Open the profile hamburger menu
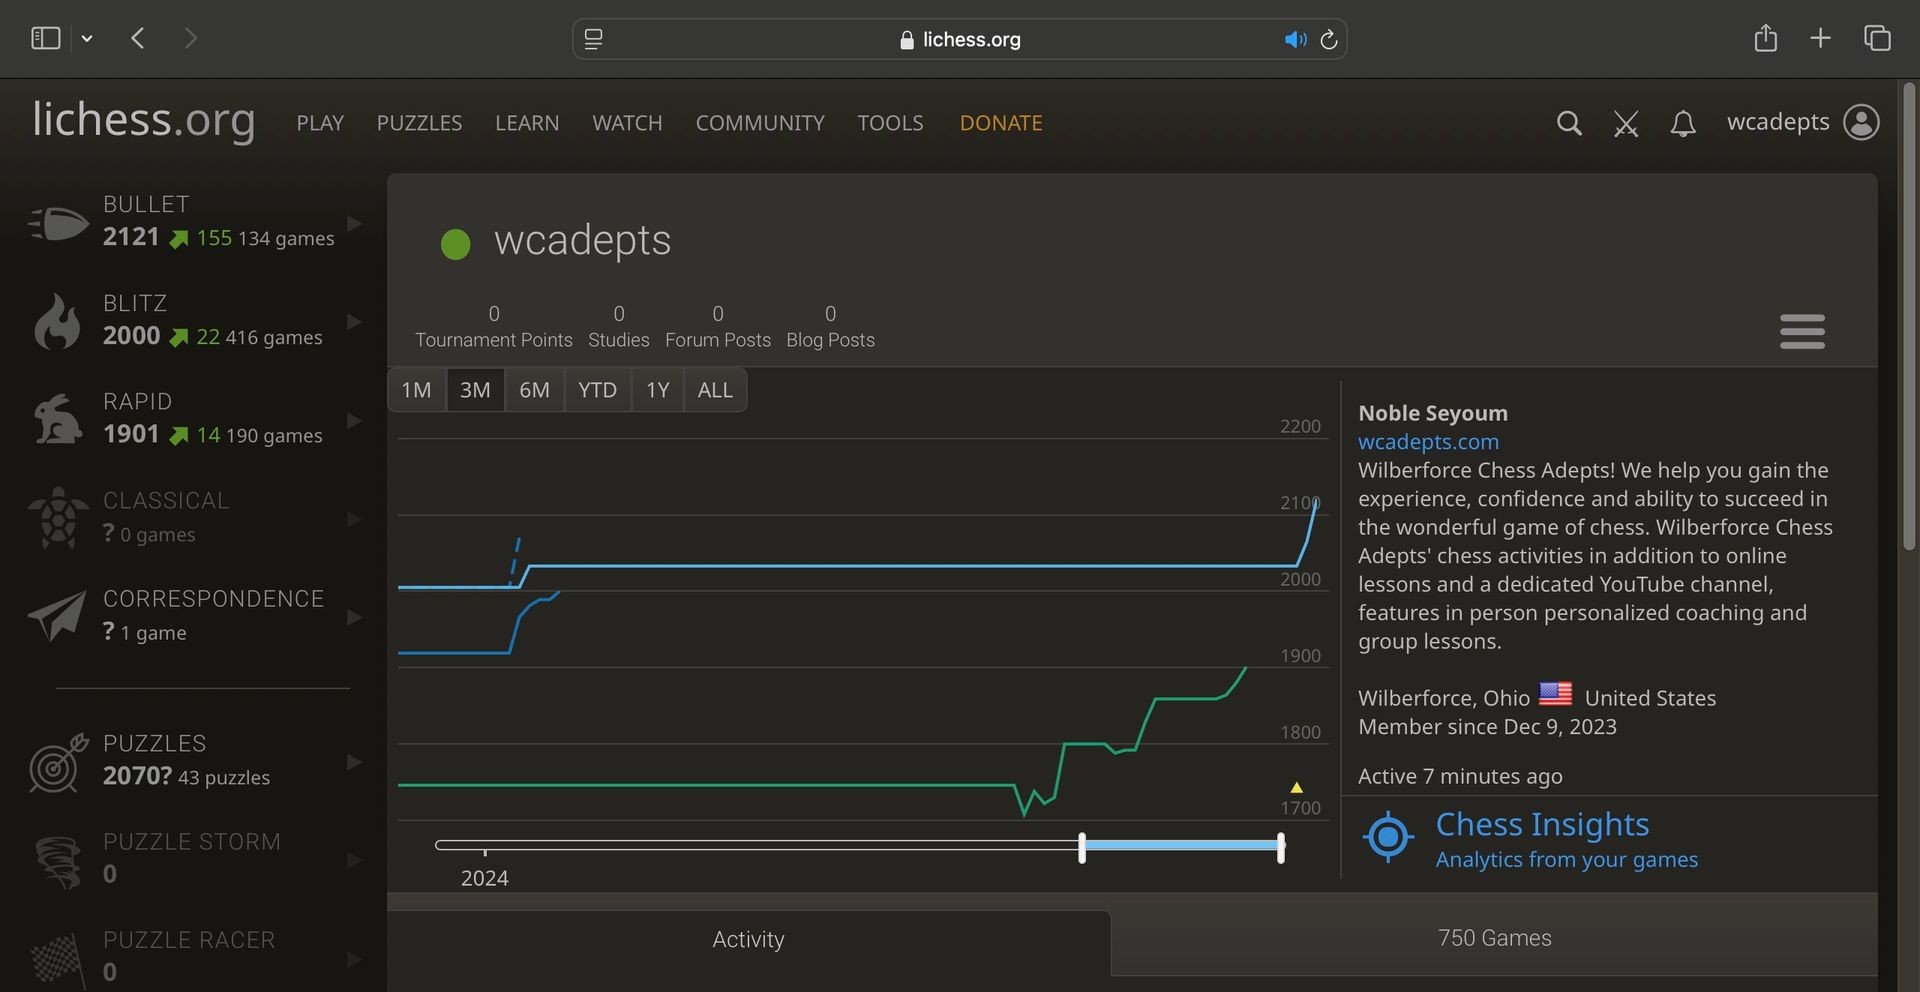The height and width of the screenshot is (992, 1920). [x=1802, y=331]
